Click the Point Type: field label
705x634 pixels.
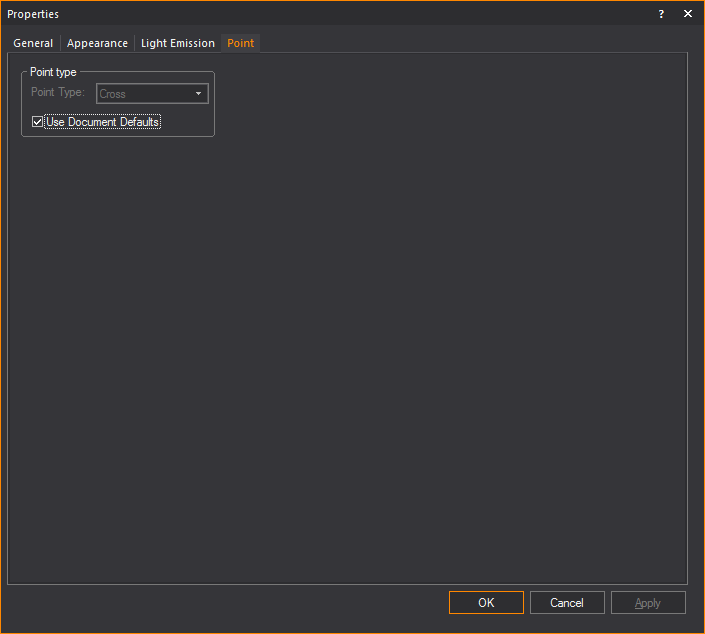[58, 93]
